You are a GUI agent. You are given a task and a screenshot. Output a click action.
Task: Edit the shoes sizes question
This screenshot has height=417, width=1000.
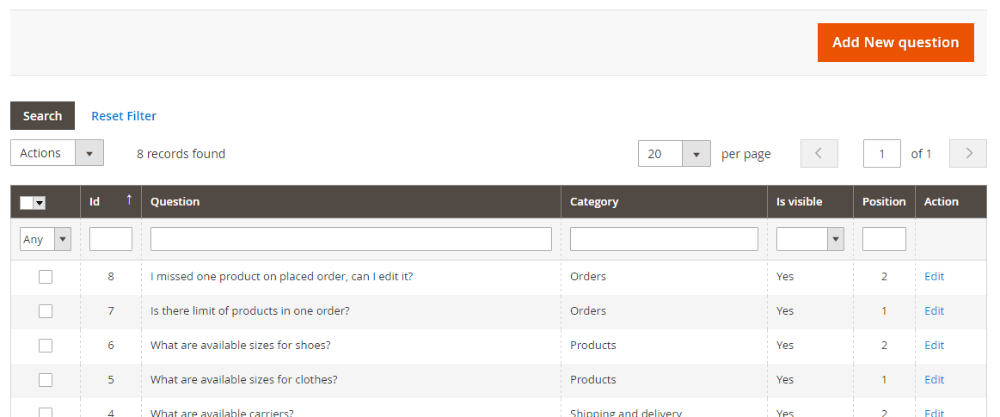click(933, 345)
